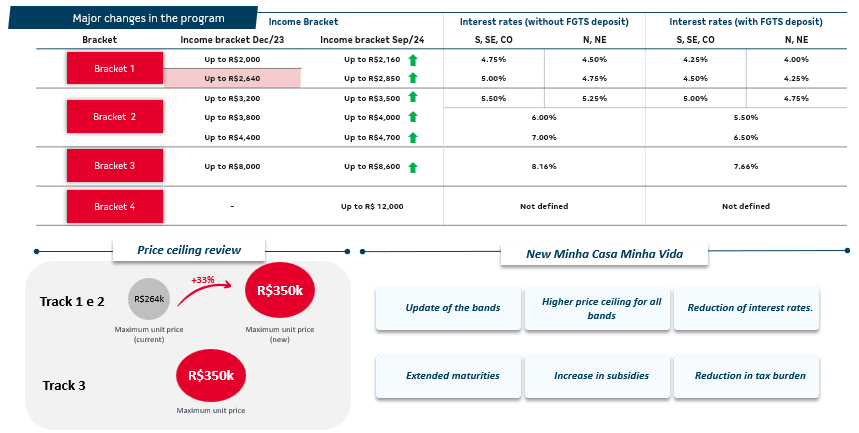Click the Up to R$4,700 text
This screenshot has width=859, height=433.
pyautogui.click(x=372, y=137)
